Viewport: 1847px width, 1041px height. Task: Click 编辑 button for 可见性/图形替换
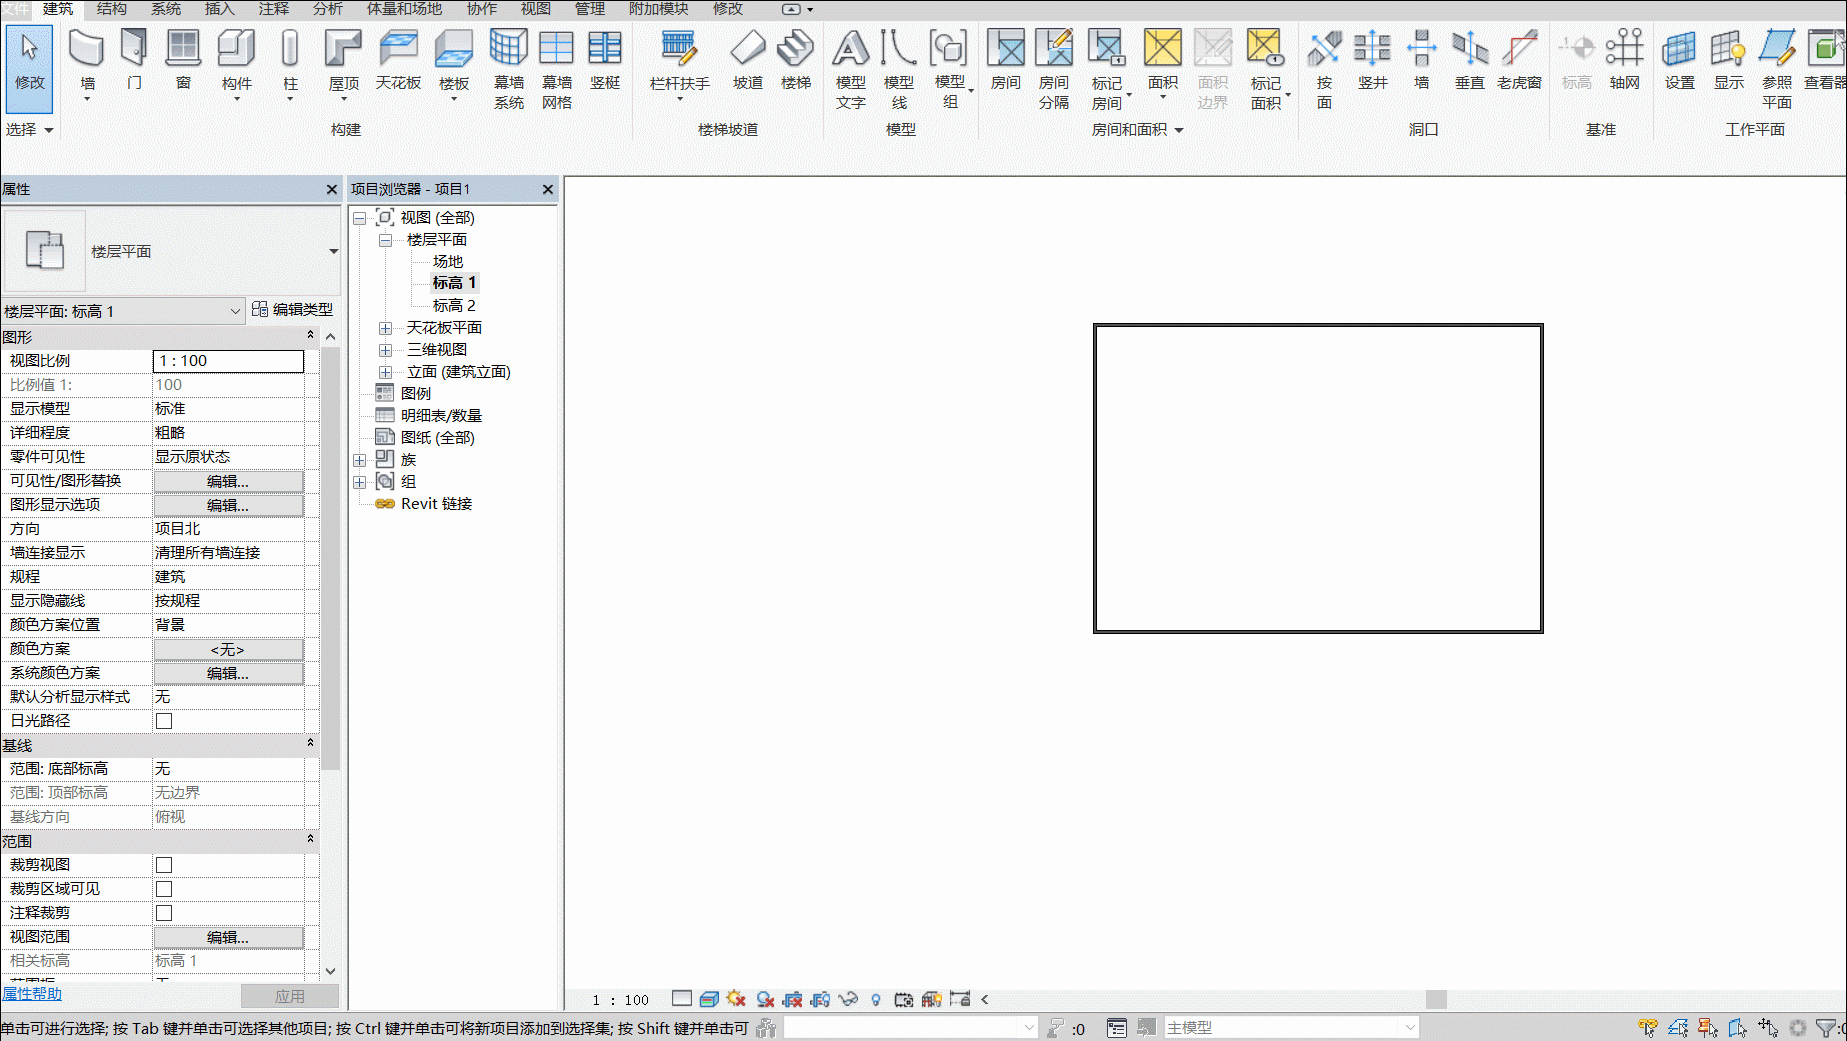(228, 481)
